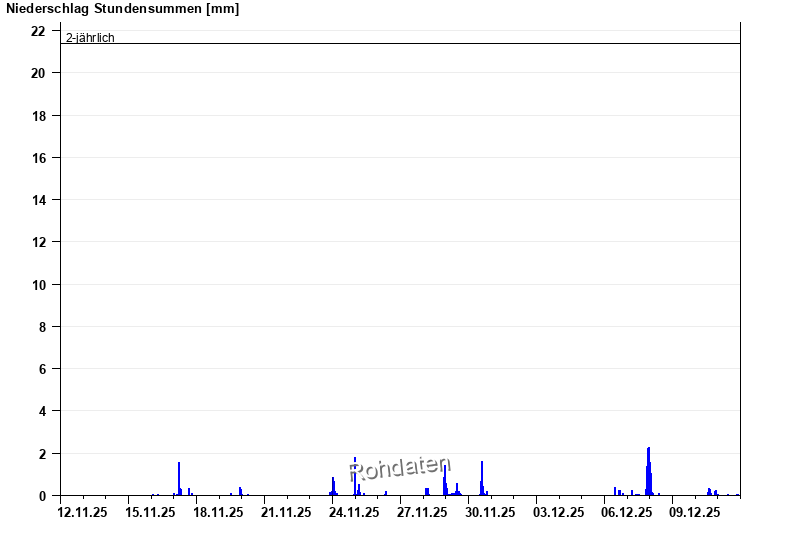Click the y-axis value 6

42,369
